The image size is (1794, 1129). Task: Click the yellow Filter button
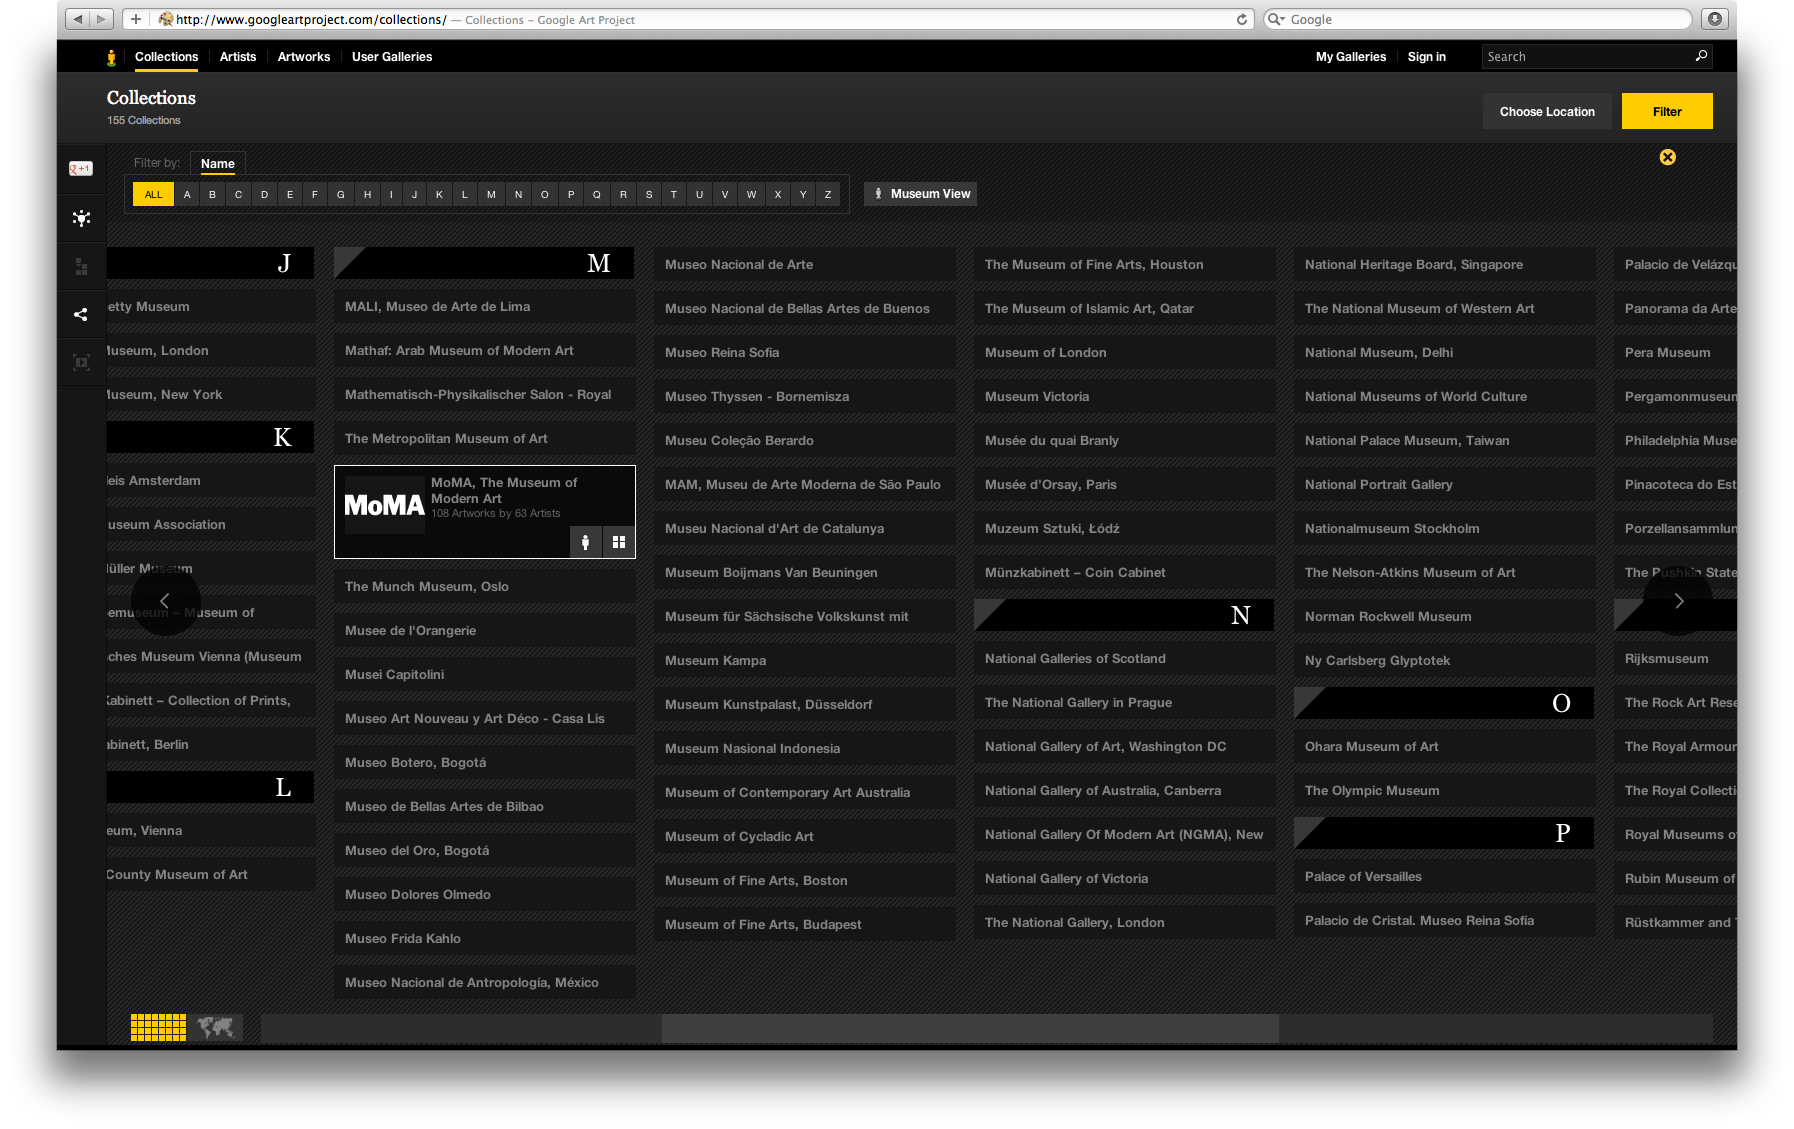pyautogui.click(x=1666, y=111)
